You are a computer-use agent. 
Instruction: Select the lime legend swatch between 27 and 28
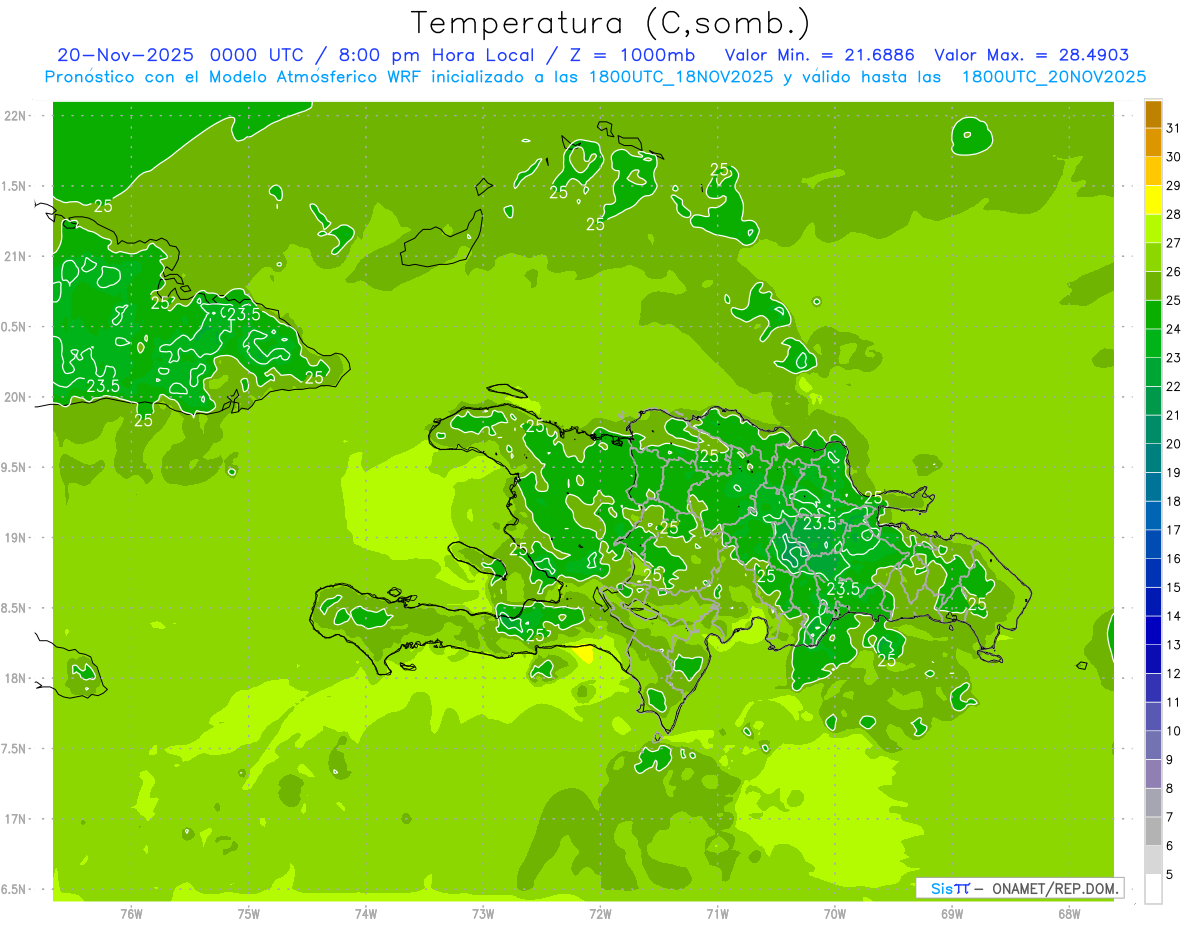[x=1153, y=228]
